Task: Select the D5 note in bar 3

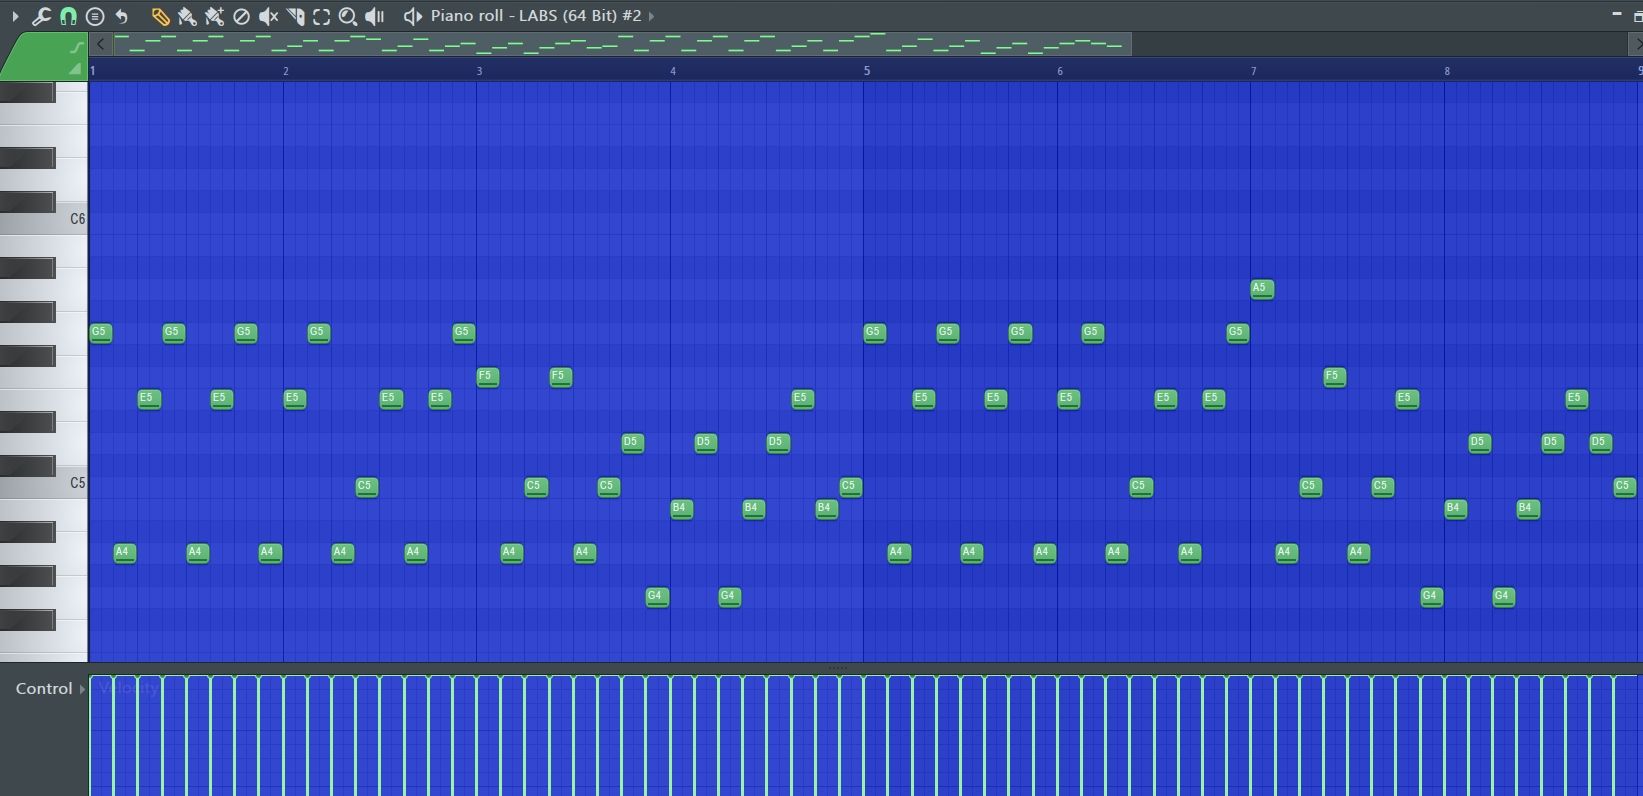Action: [x=632, y=443]
